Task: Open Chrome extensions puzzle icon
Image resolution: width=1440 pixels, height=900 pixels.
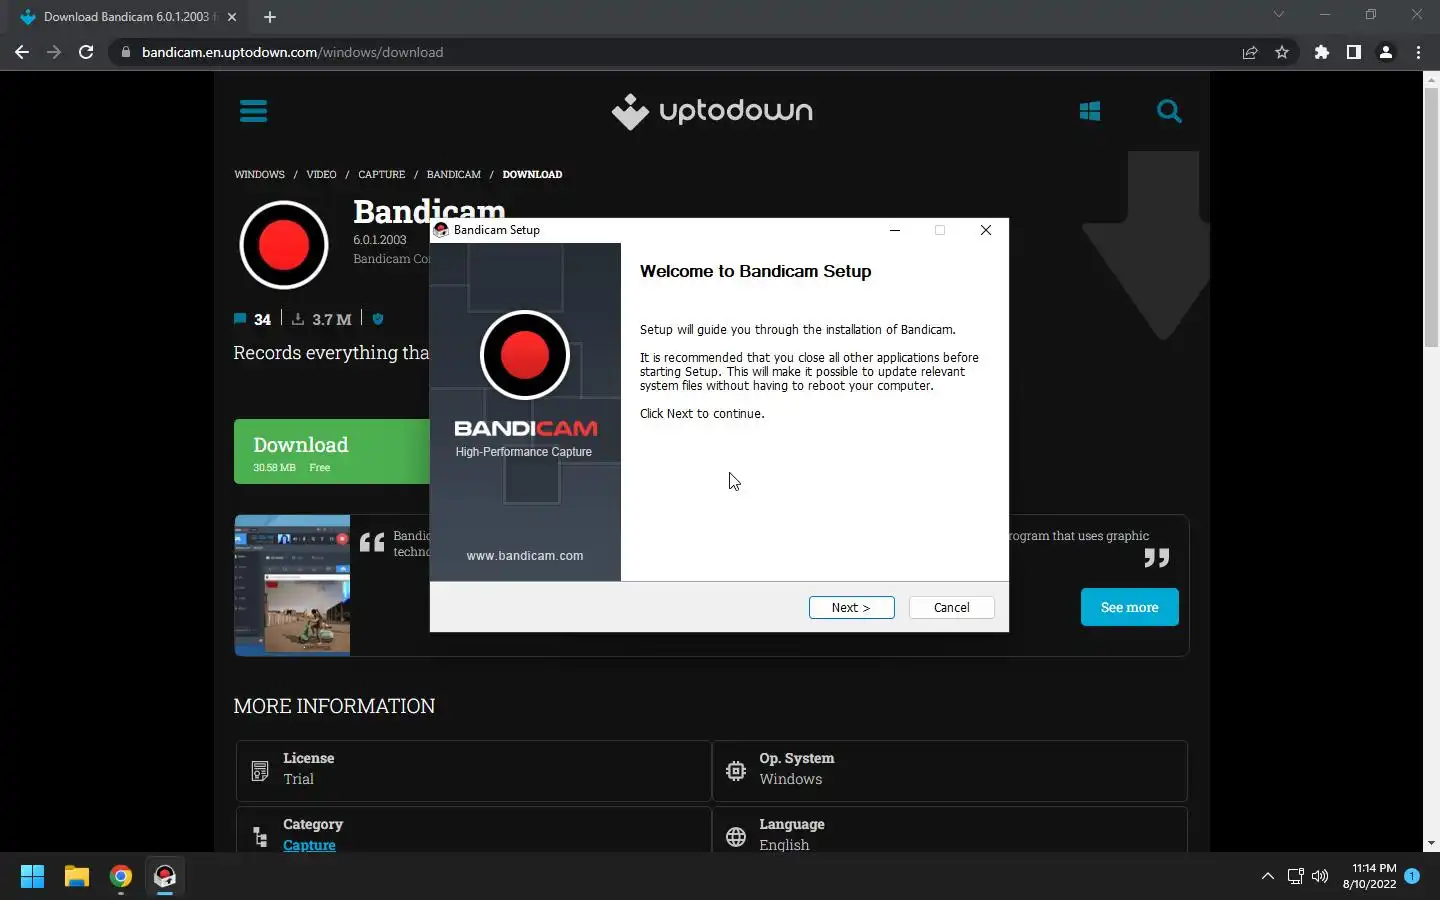Action: [x=1322, y=52]
